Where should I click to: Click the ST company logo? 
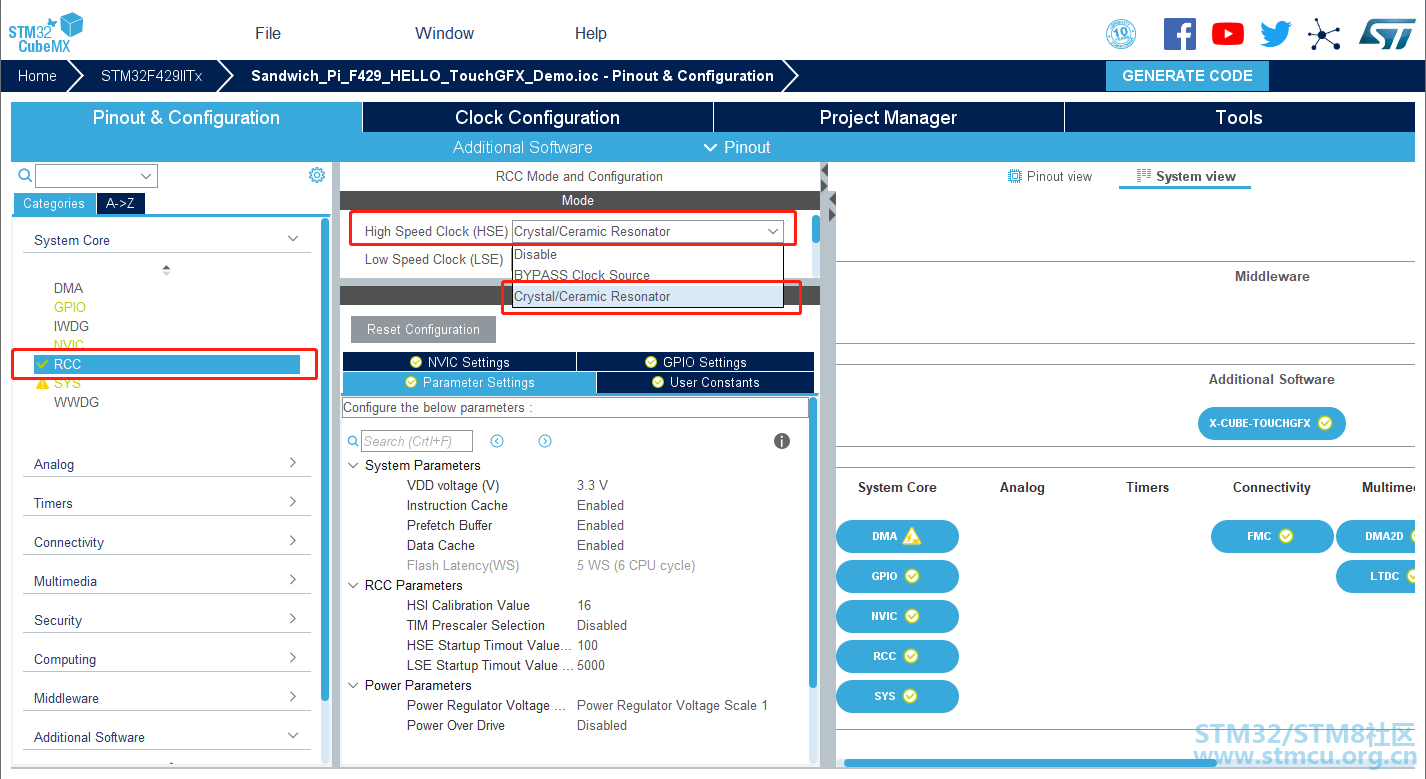(x=1387, y=34)
